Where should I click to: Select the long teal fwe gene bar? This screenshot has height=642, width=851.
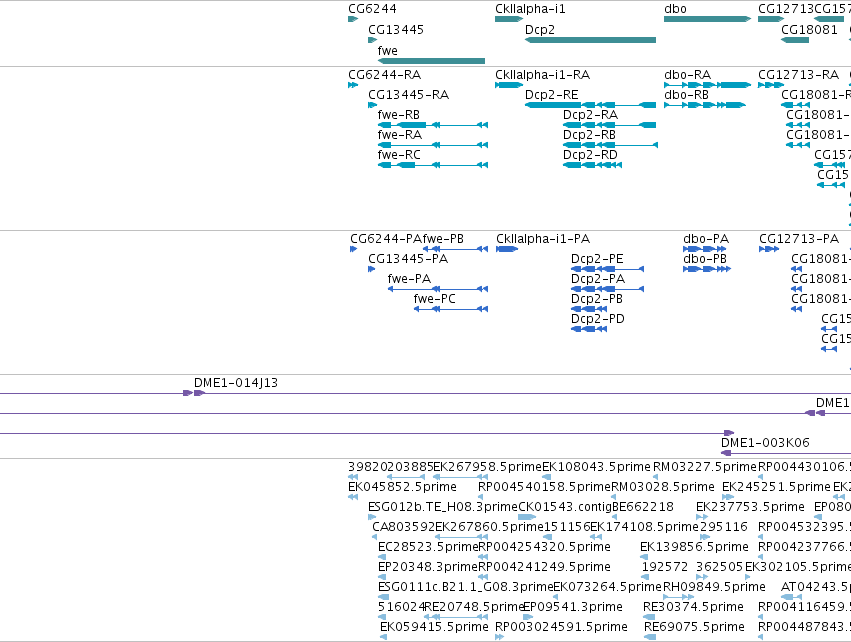pos(431,61)
